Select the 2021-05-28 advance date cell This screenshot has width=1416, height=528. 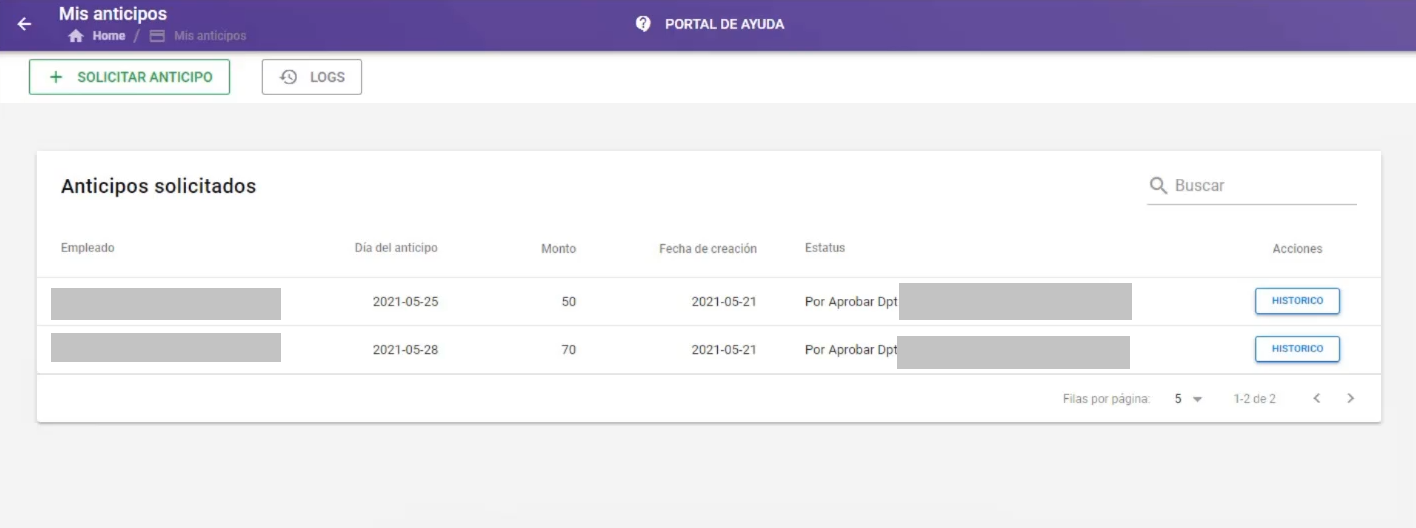[405, 350]
